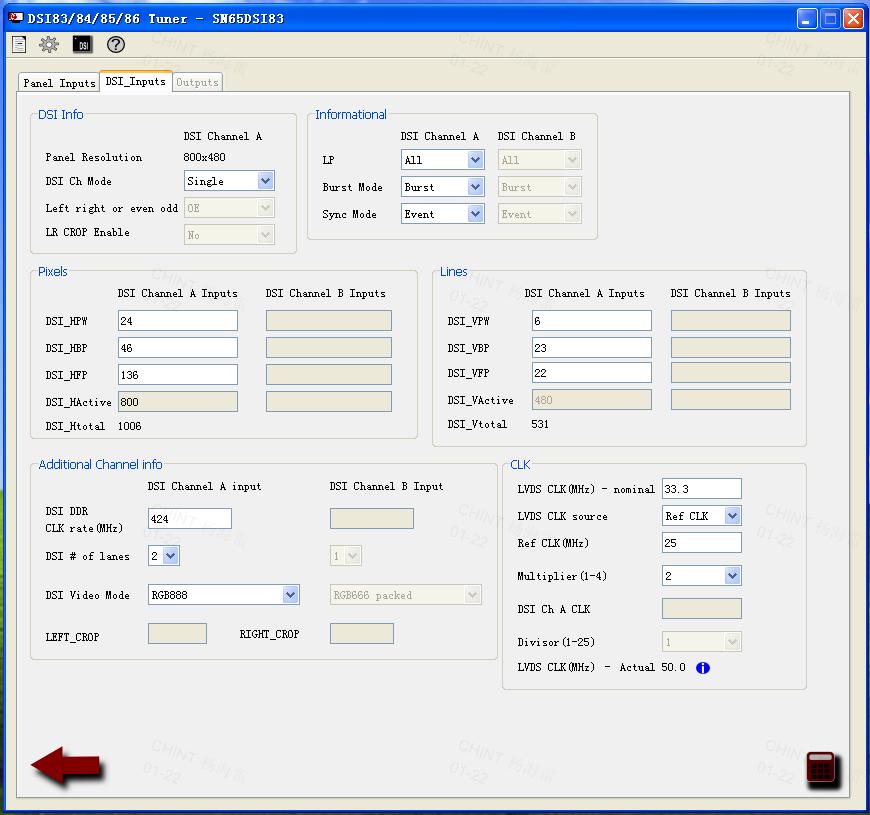Click the DSI Ch A CLK field
Screen dimensions: 870x815
click(x=701, y=609)
